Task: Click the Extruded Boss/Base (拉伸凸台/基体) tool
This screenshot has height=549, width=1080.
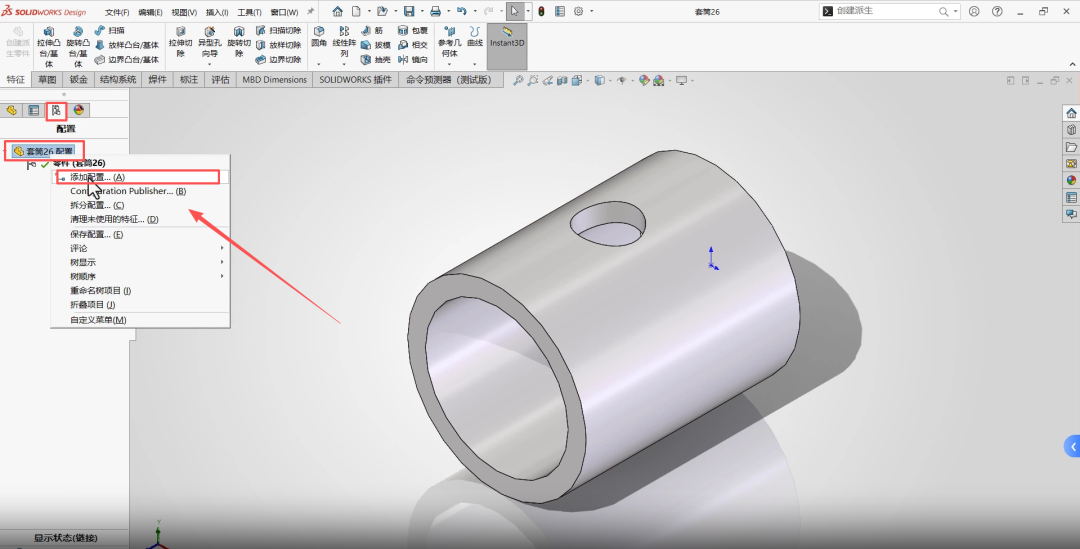Action: 48,45
